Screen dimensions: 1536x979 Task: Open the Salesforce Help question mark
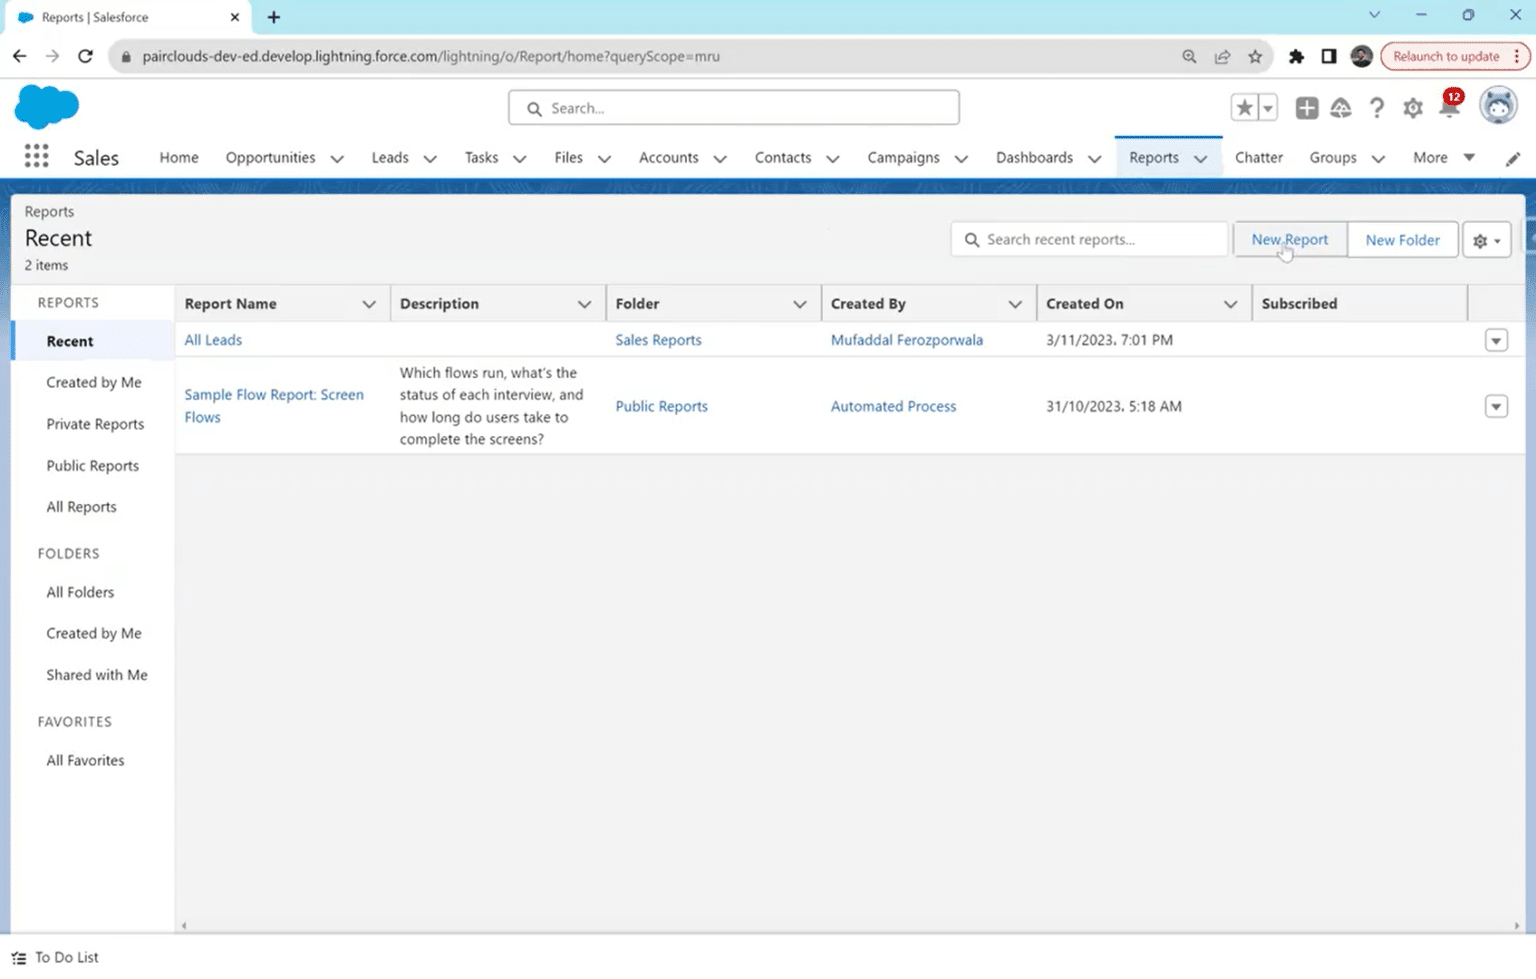point(1377,108)
